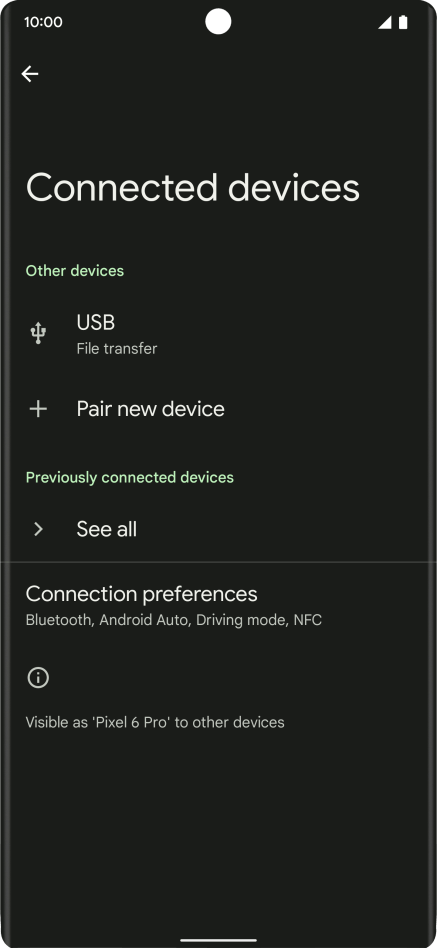Image resolution: width=437 pixels, height=948 pixels.
Task: Select Pair new device
Action: point(218,409)
